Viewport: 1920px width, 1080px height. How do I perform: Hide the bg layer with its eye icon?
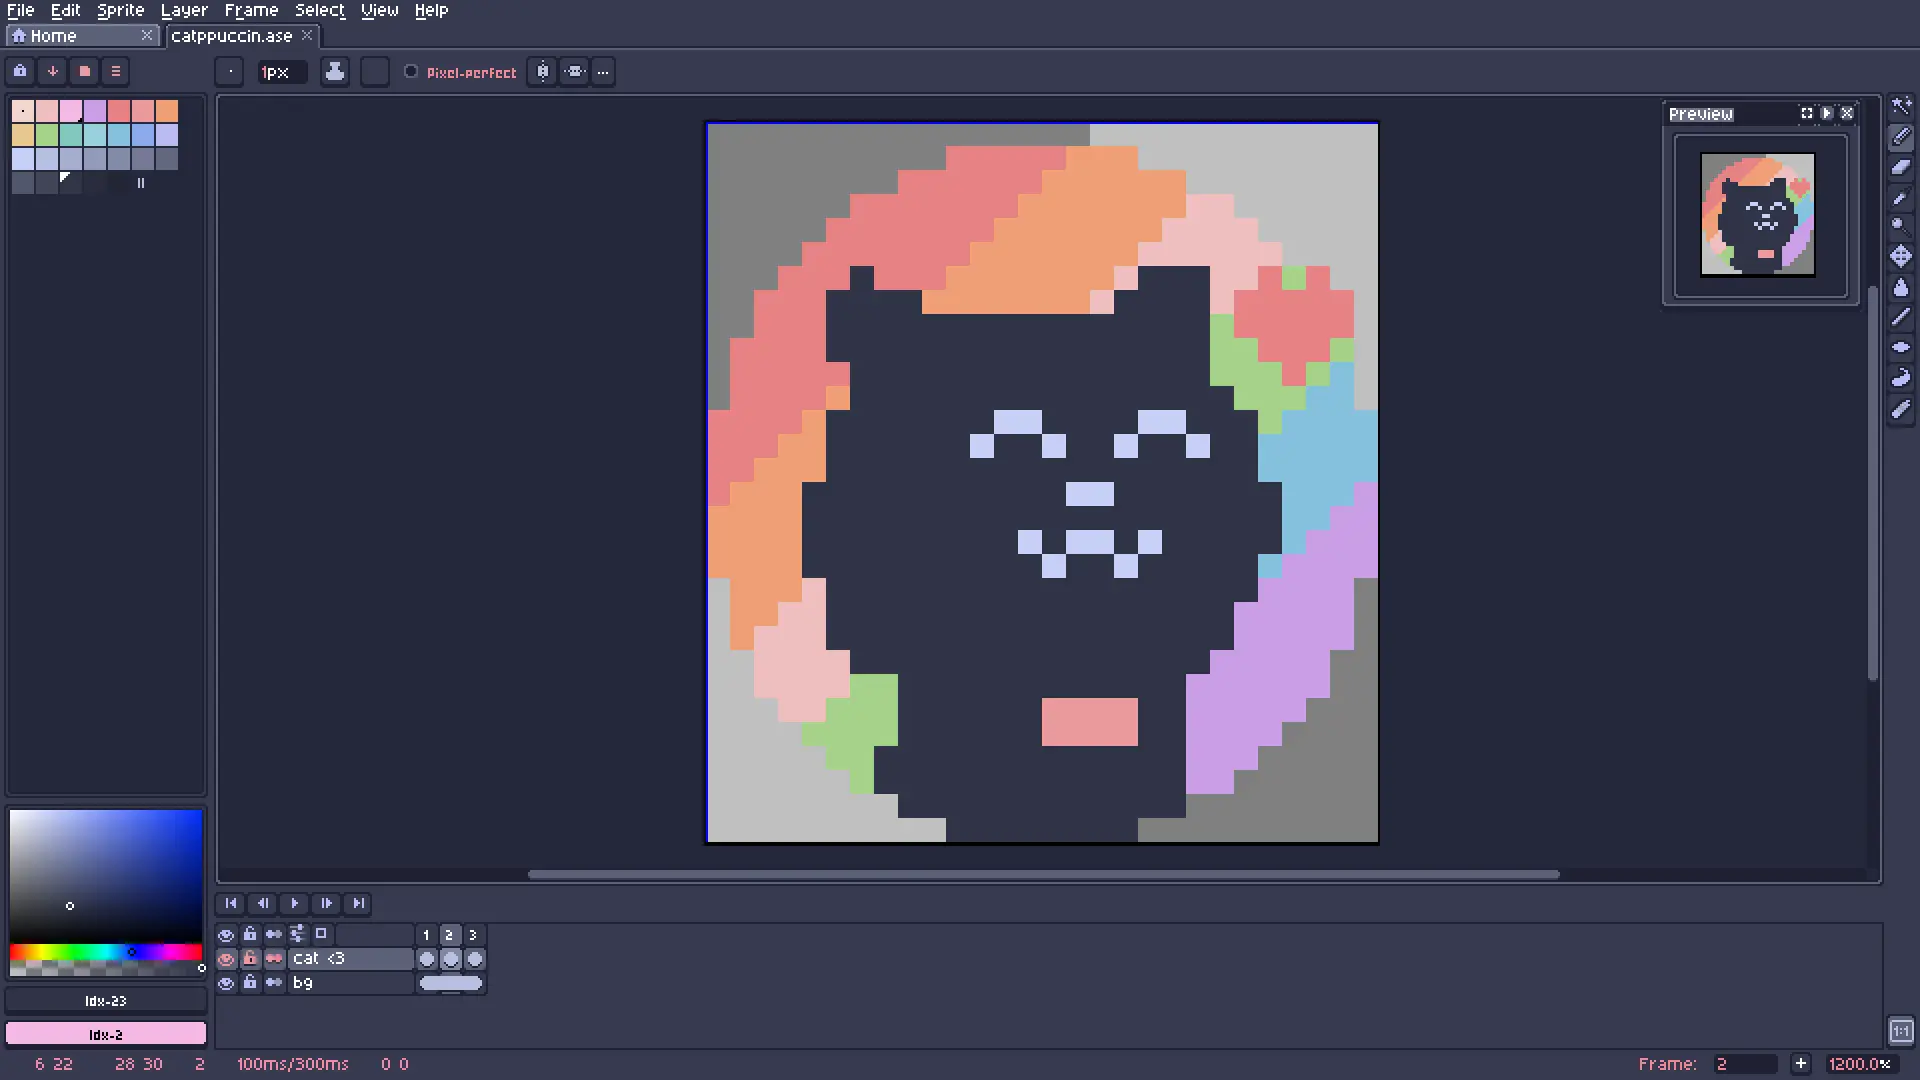[226, 983]
